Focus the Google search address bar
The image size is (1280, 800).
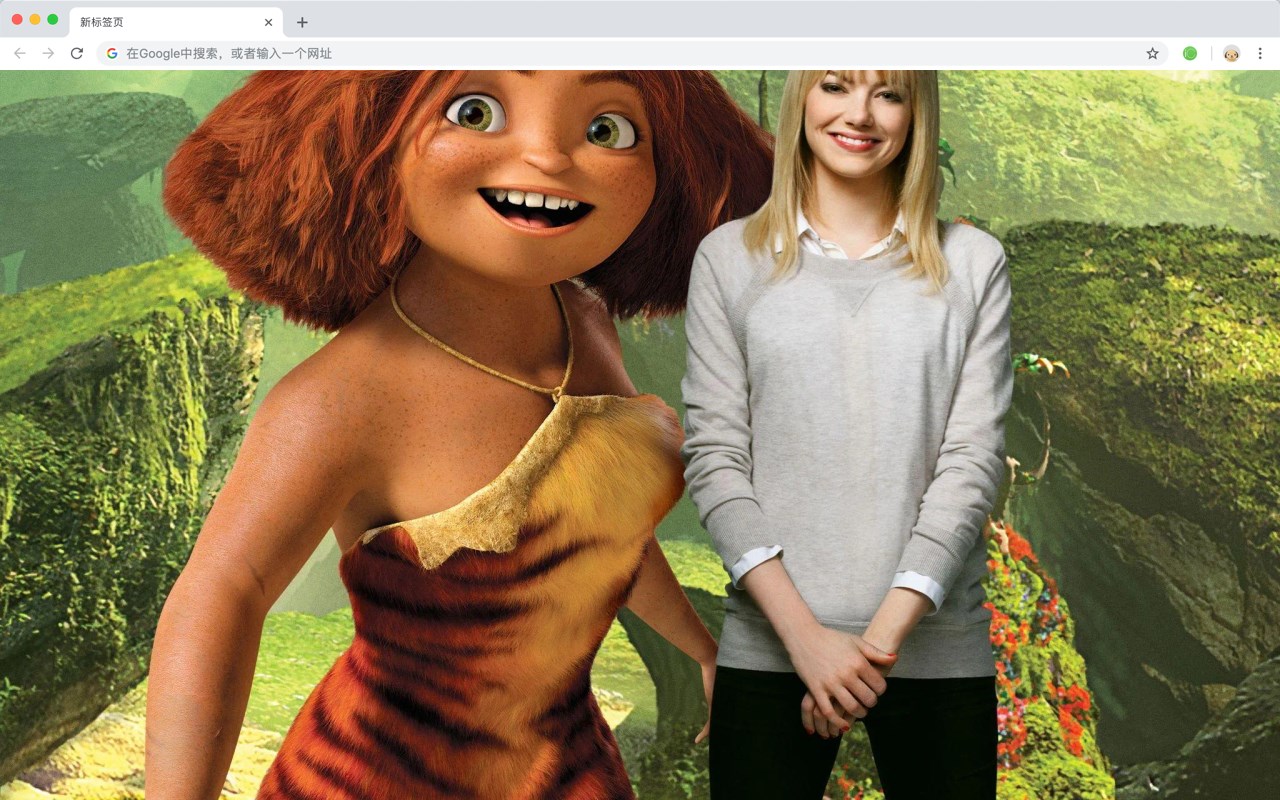tap(632, 53)
